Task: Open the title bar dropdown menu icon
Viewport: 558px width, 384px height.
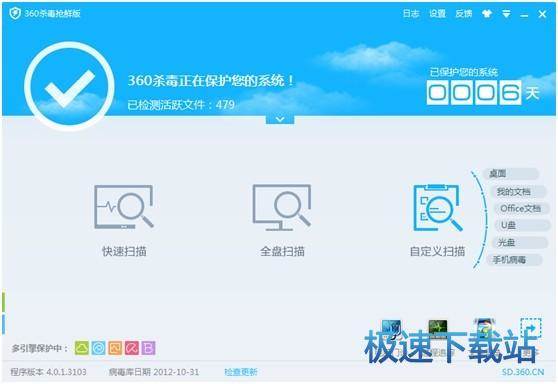Action: pyautogui.click(x=506, y=14)
